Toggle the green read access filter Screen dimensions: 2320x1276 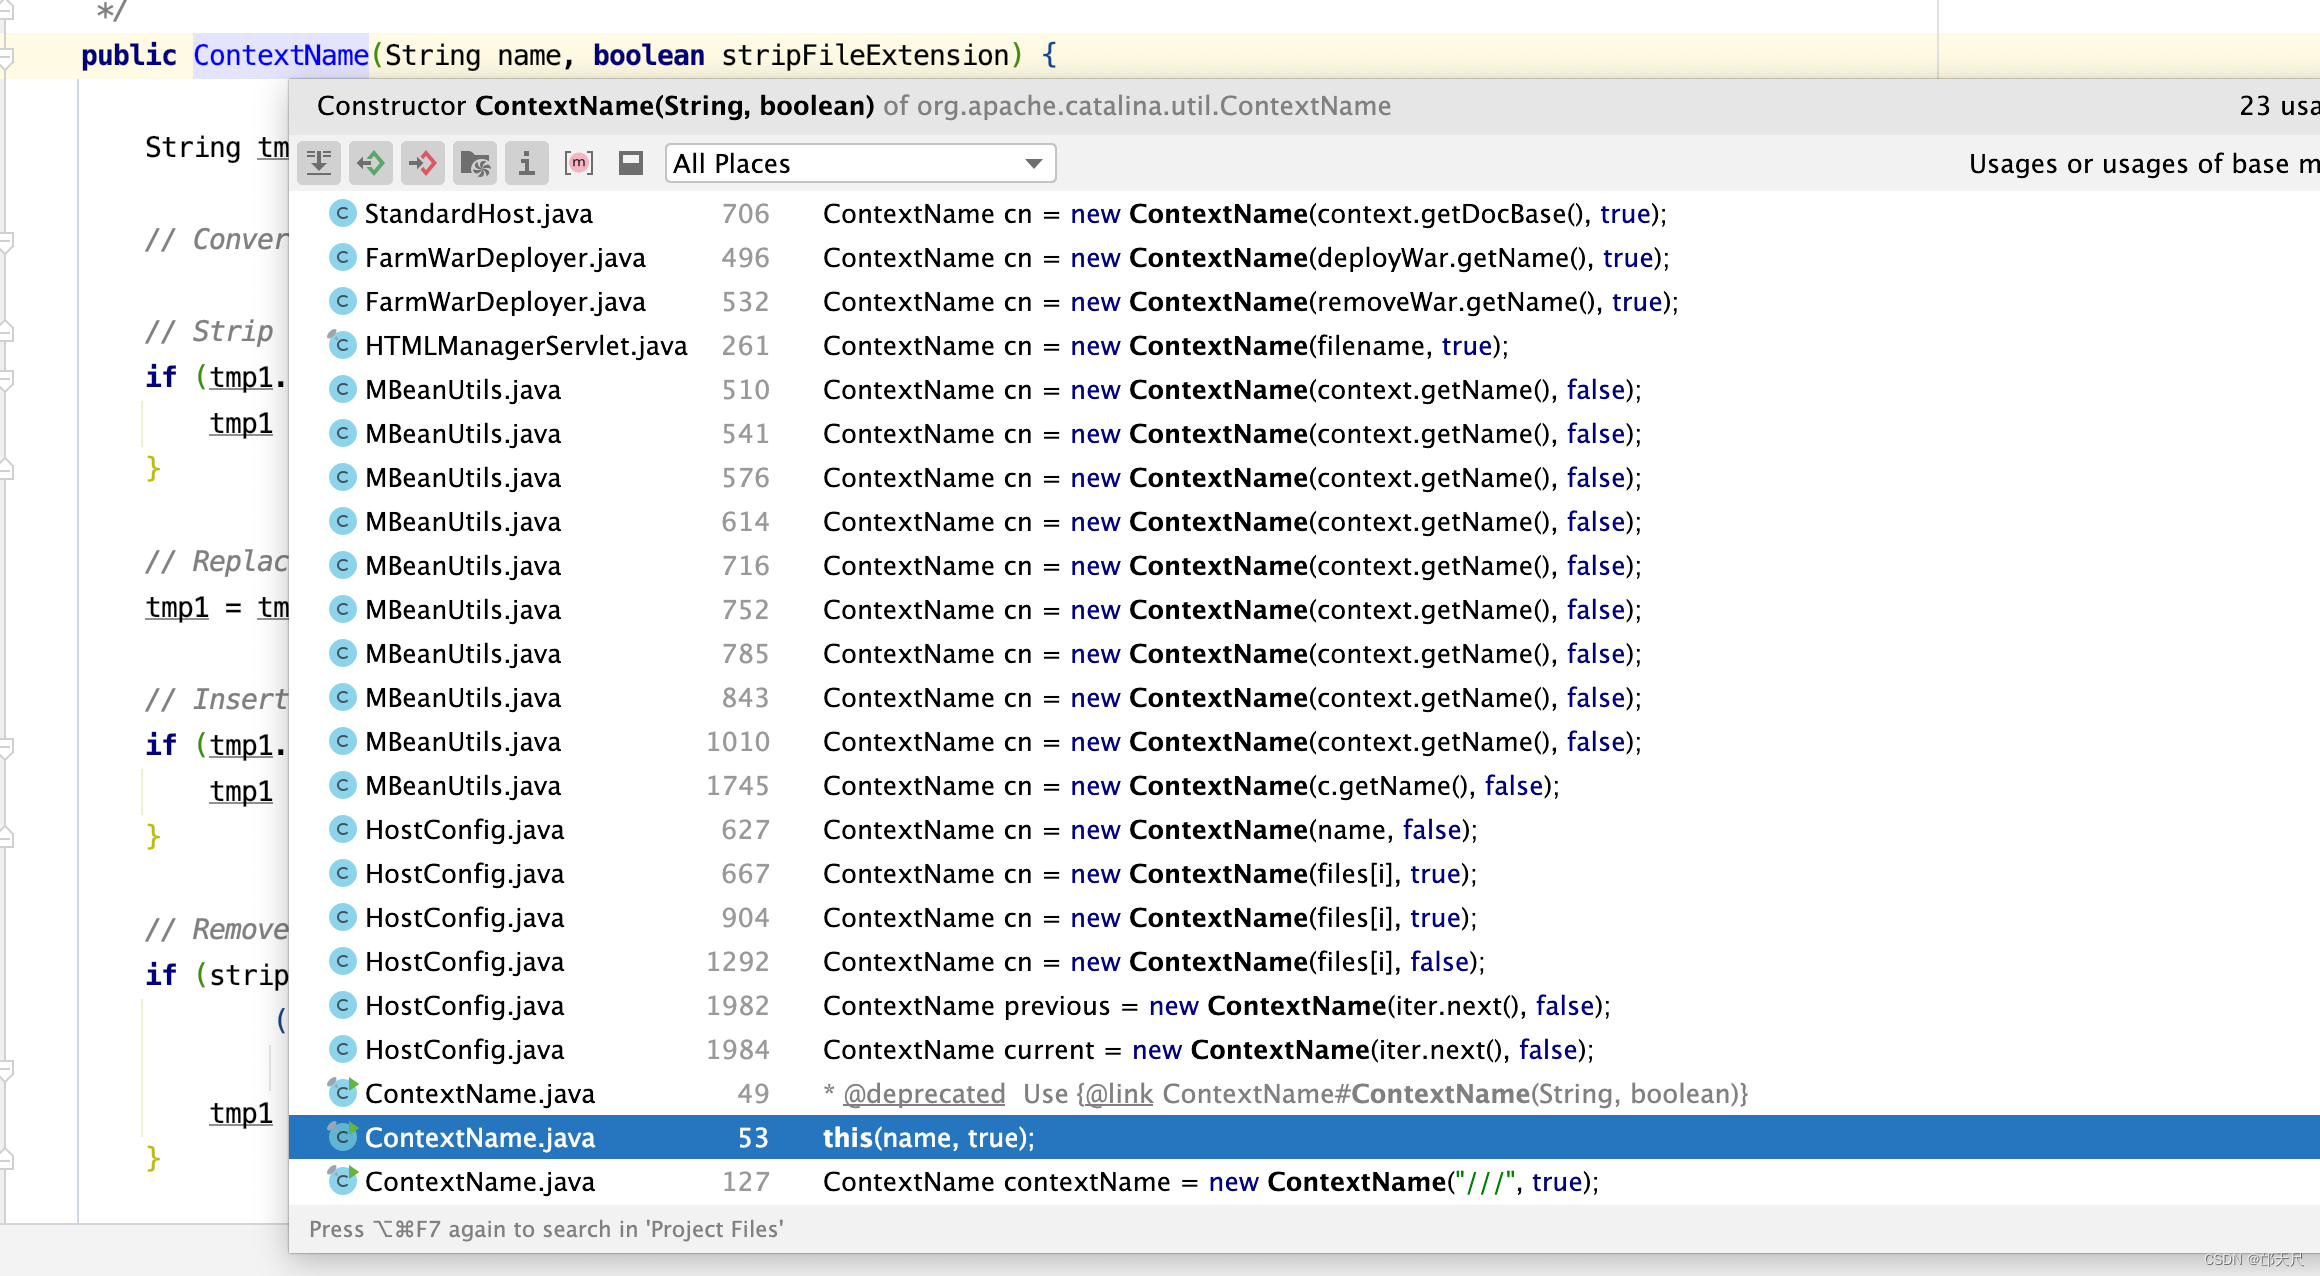pos(371,163)
